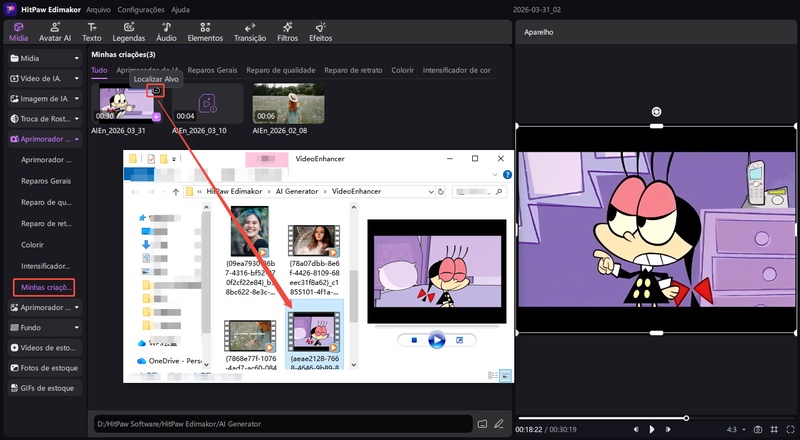Open the Filtros filters tool

point(287,32)
